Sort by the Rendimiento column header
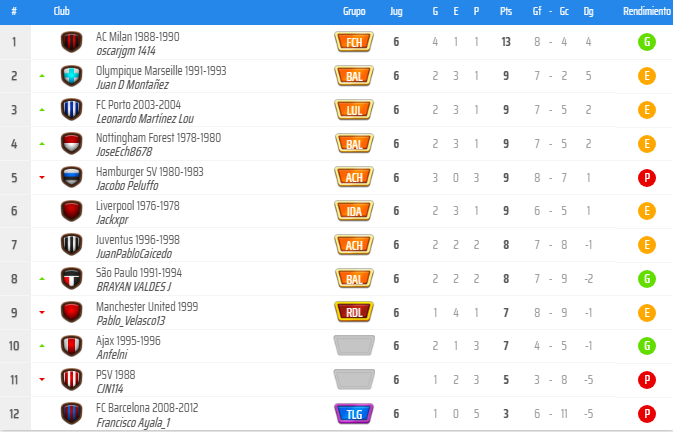673x432 pixels. [646, 10]
